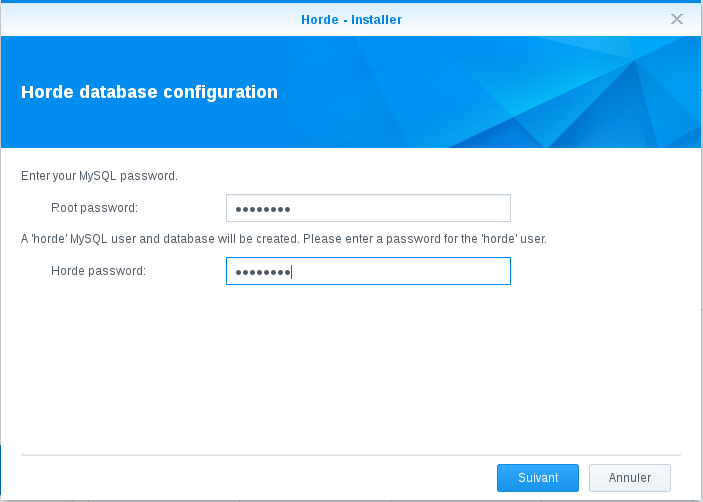Click the masked dots in Root password

tap(262, 209)
